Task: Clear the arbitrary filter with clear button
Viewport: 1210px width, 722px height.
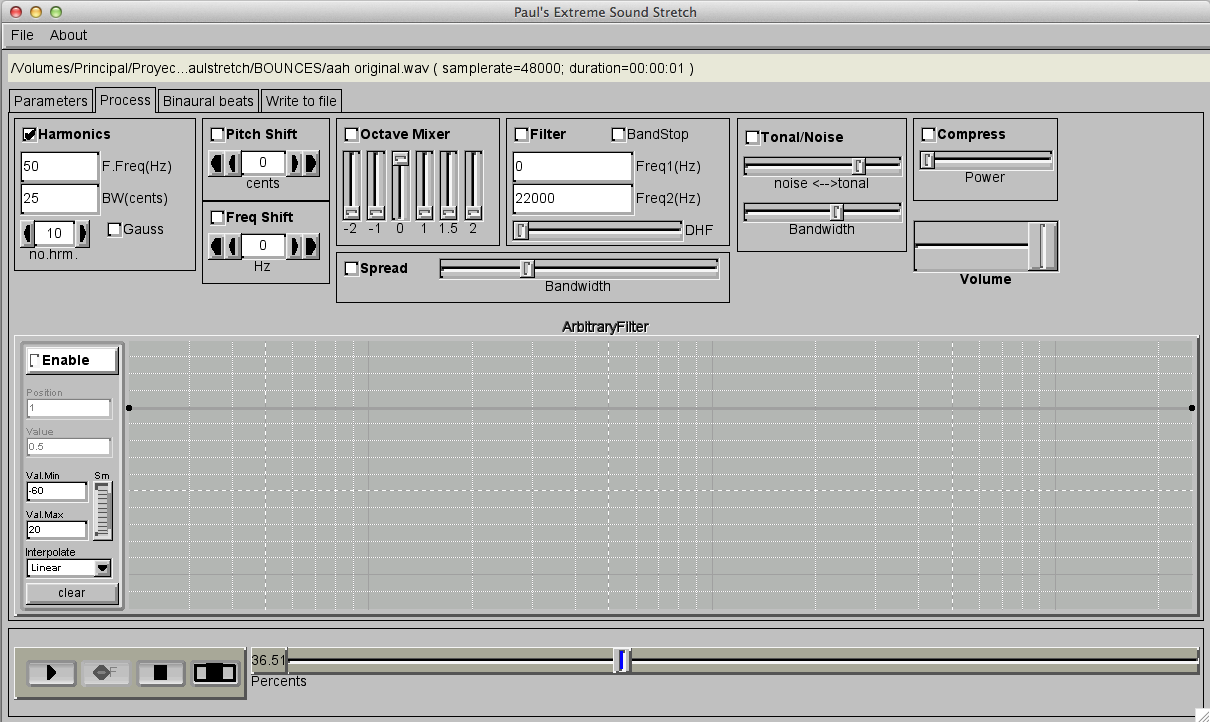Action: 72,593
